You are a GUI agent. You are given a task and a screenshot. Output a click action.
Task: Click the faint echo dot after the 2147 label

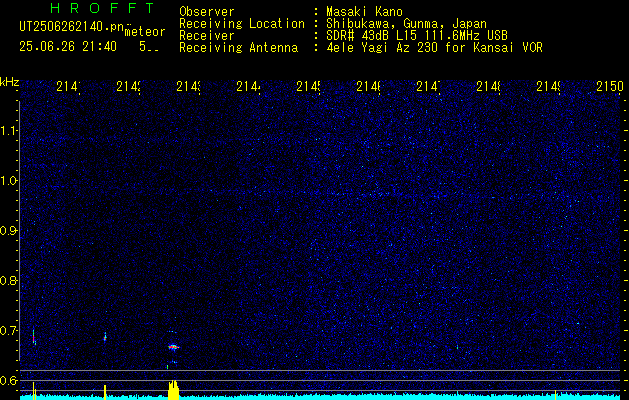(x=457, y=347)
